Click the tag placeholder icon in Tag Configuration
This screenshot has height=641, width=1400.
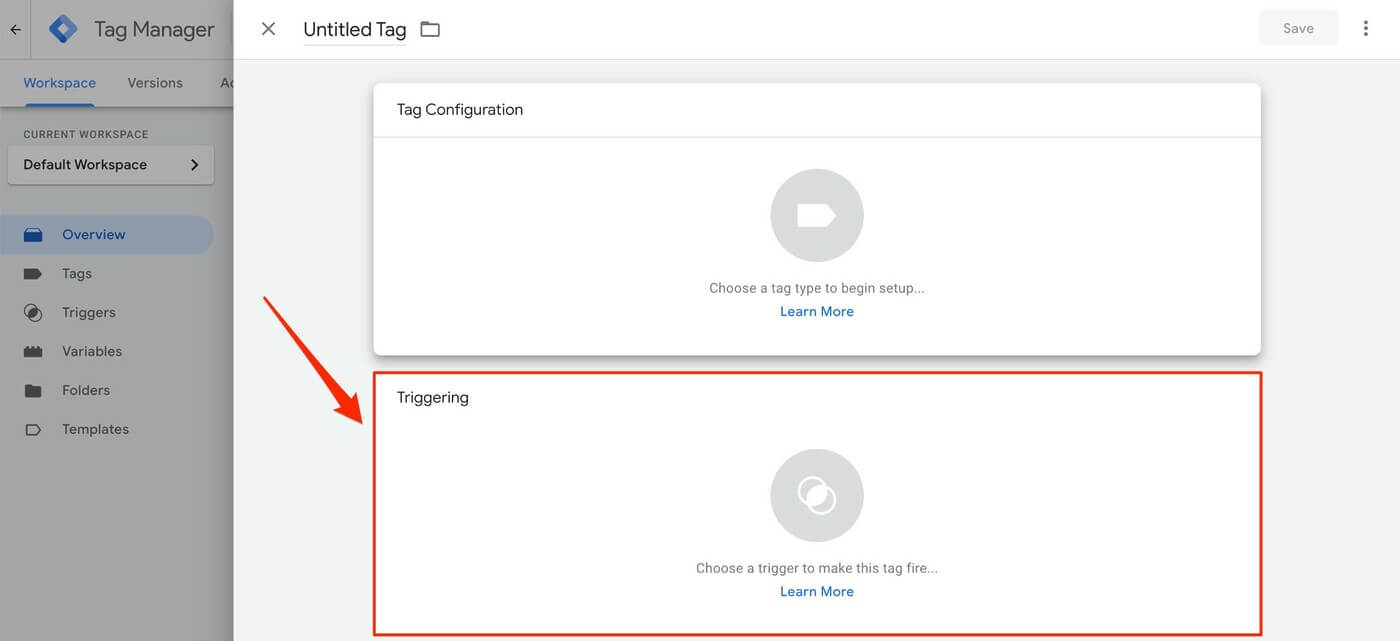pyautogui.click(x=817, y=214)
